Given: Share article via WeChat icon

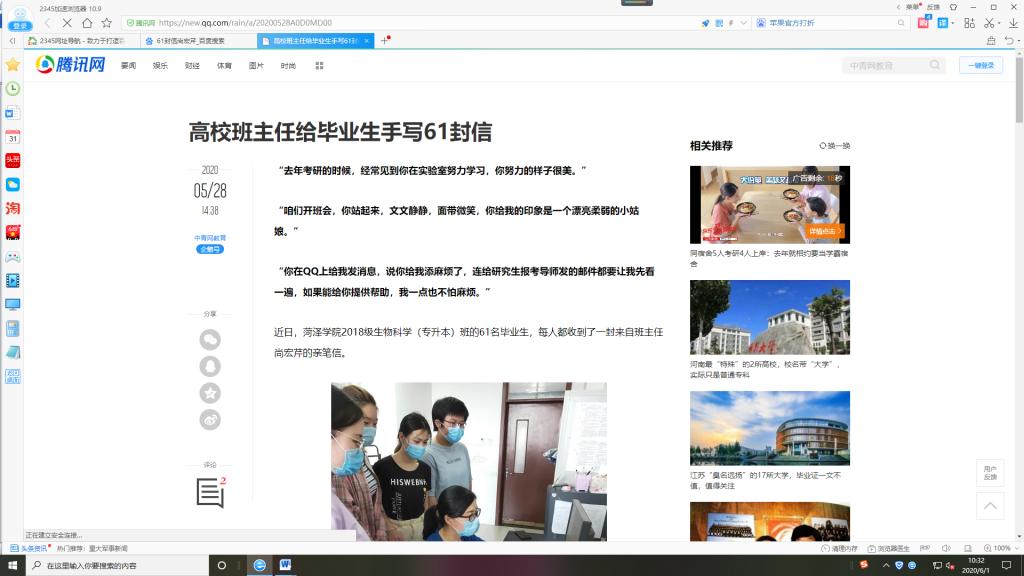Looking at the screenshot, I should 210,340.
